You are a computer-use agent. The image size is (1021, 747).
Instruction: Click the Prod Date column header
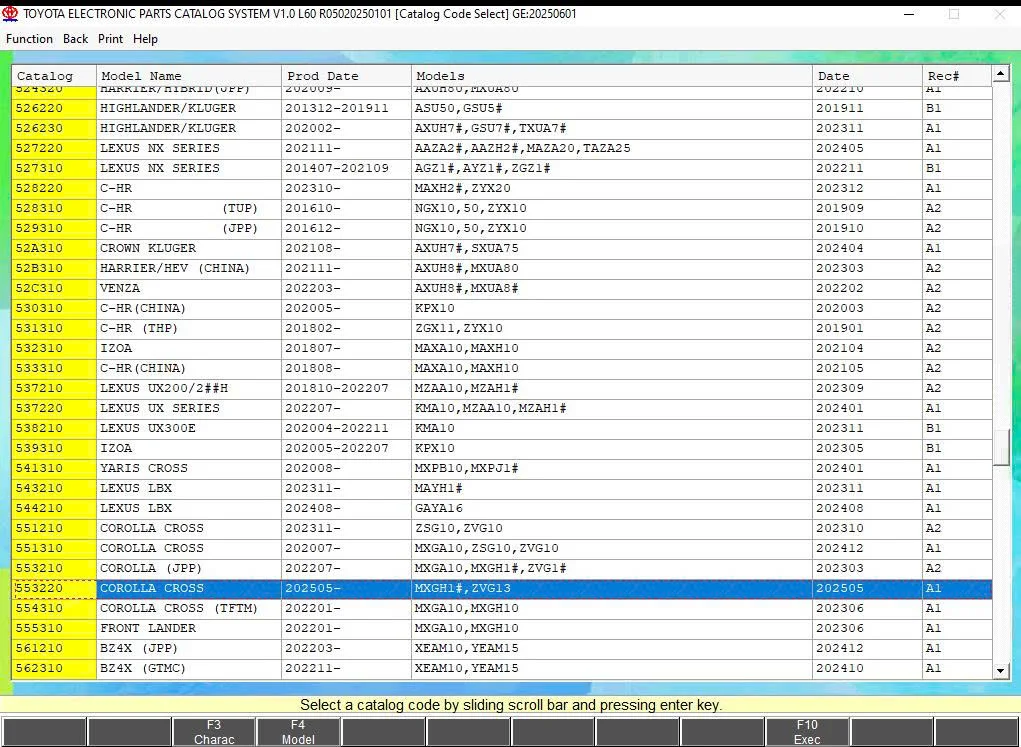pos(346,76)
